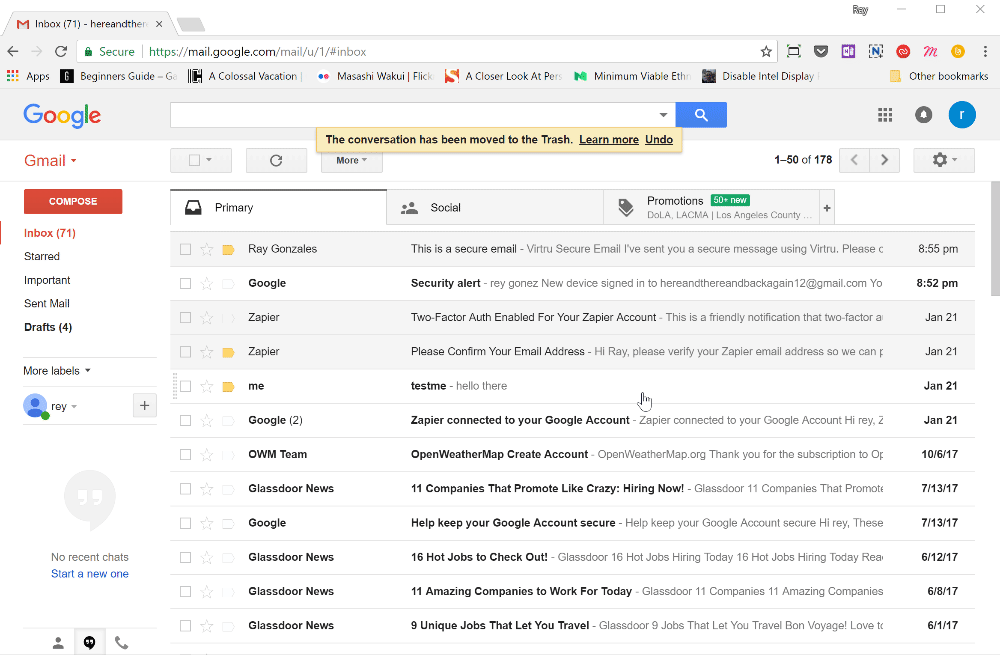
Task: Open Google notifications bell
Action: tap(923, 115)
